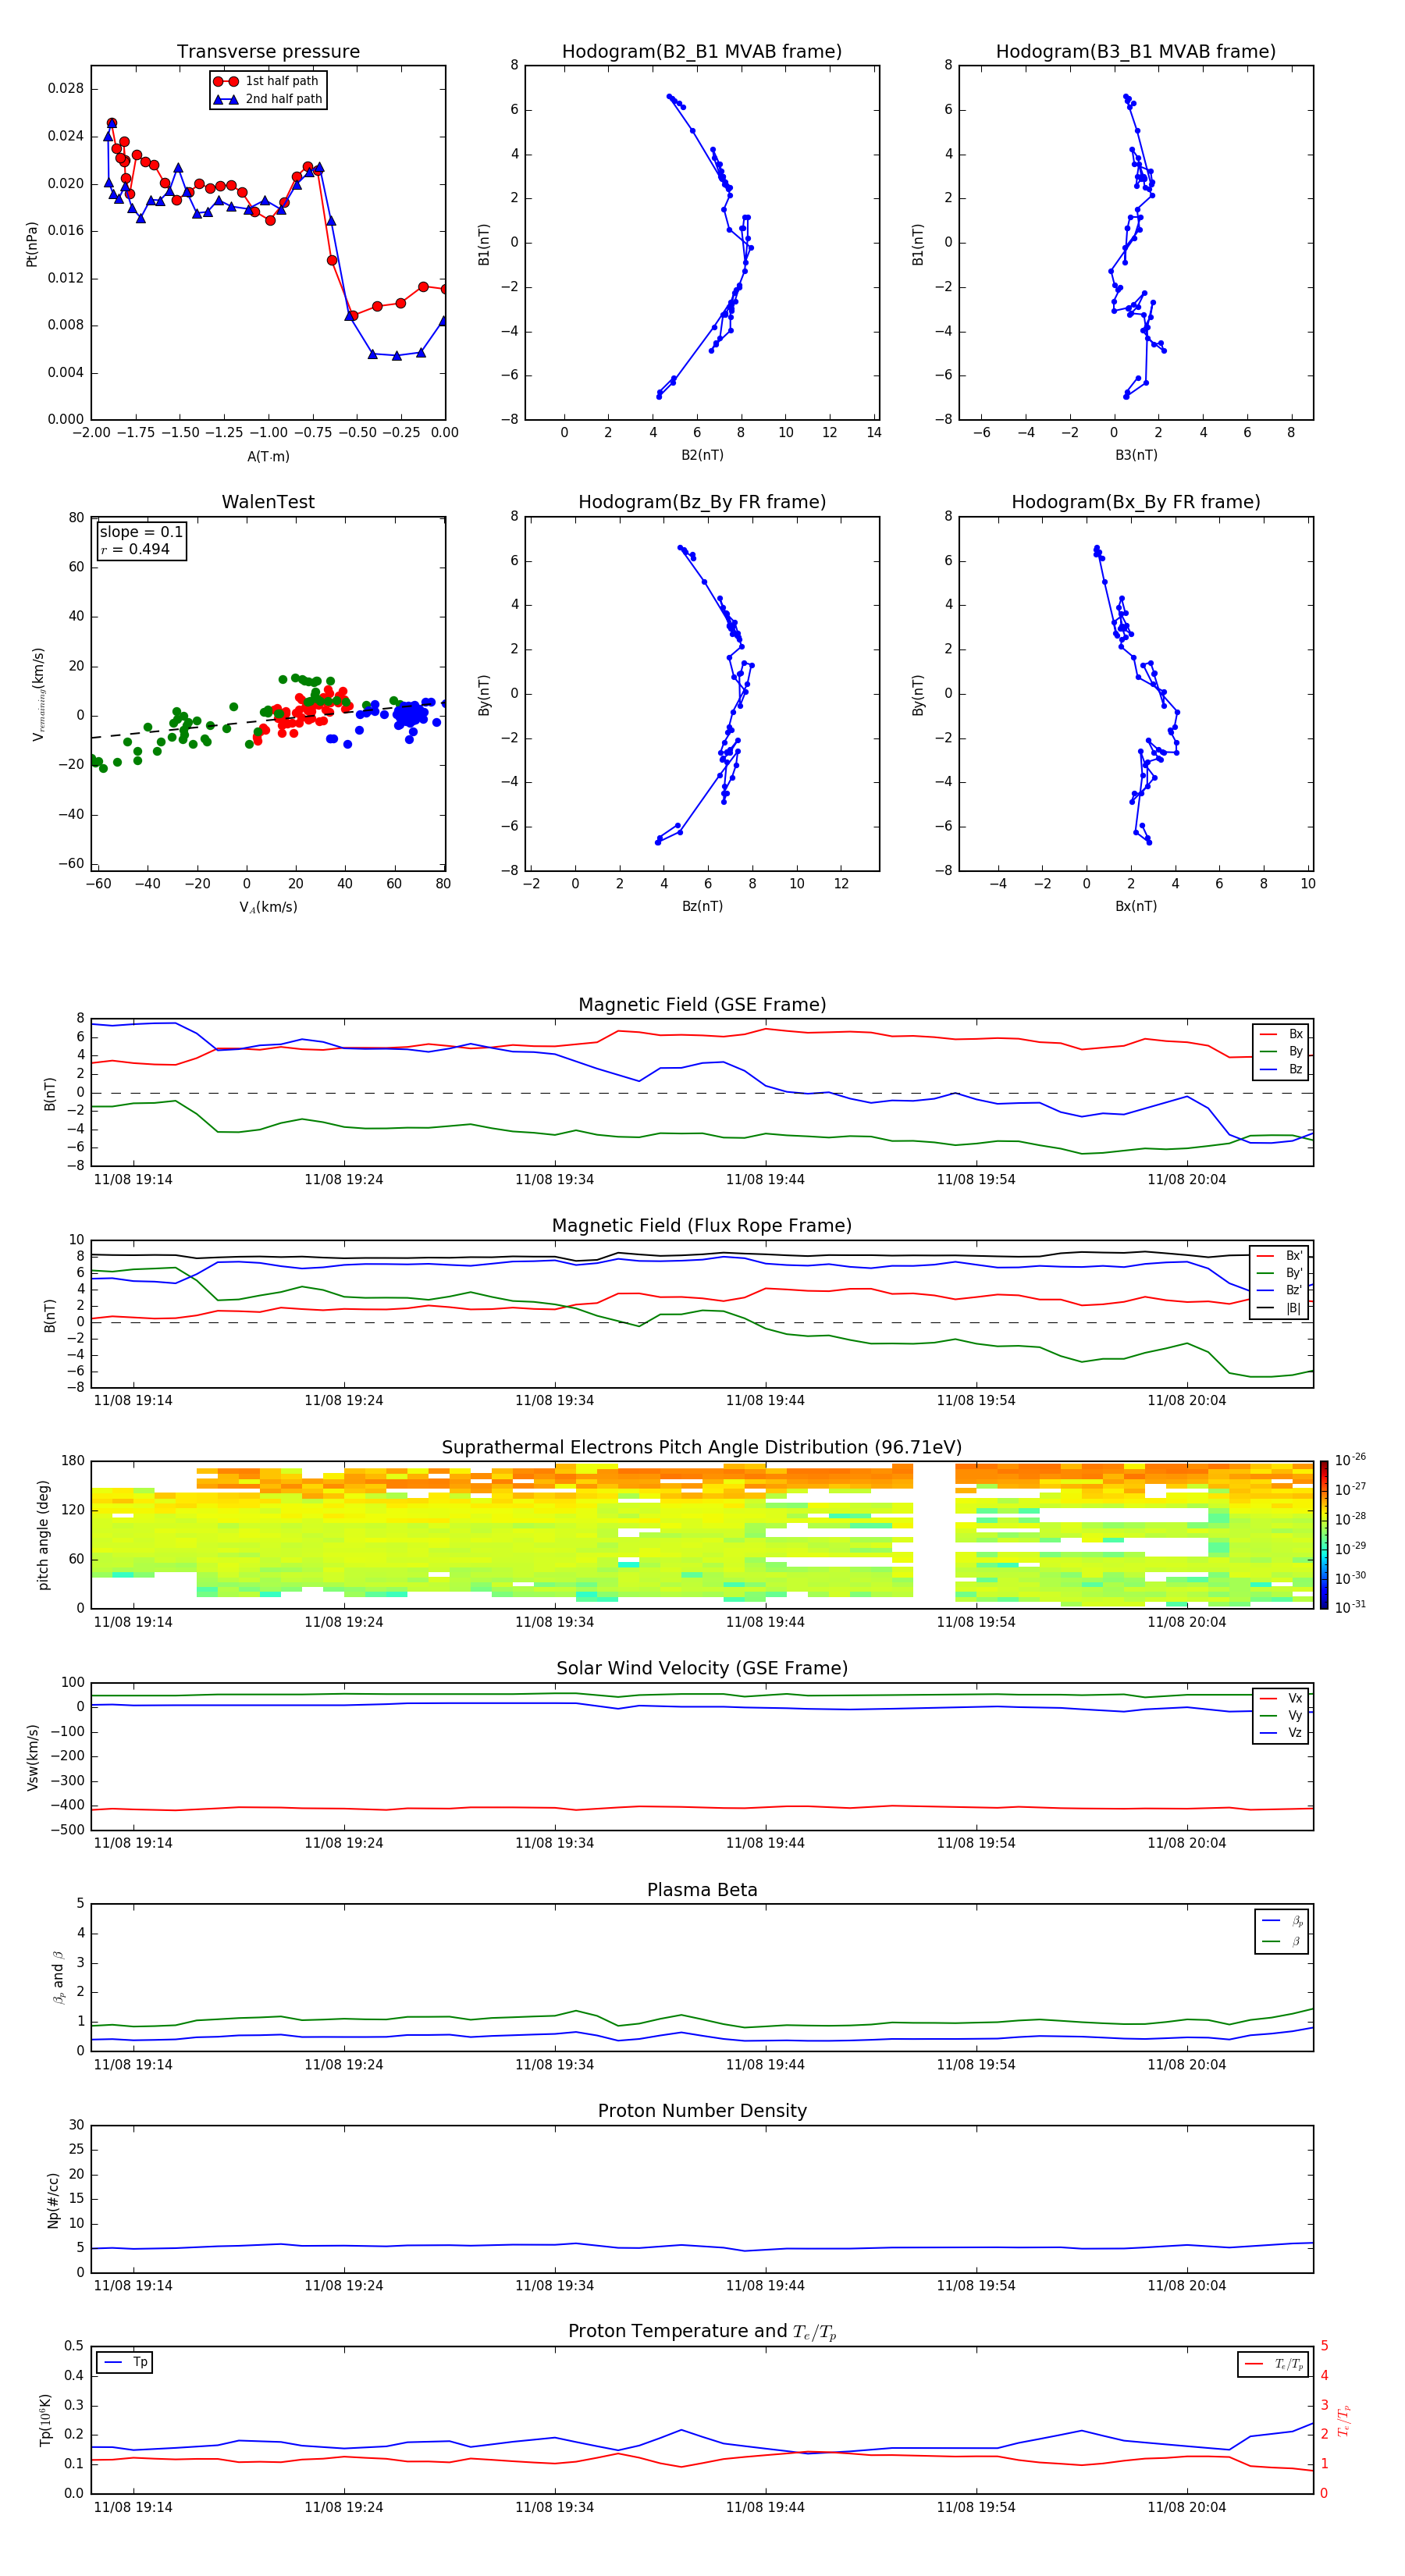
Task: Click the 'Magnetic Field (GSE Frame)' title
Action: (702, 1004)
